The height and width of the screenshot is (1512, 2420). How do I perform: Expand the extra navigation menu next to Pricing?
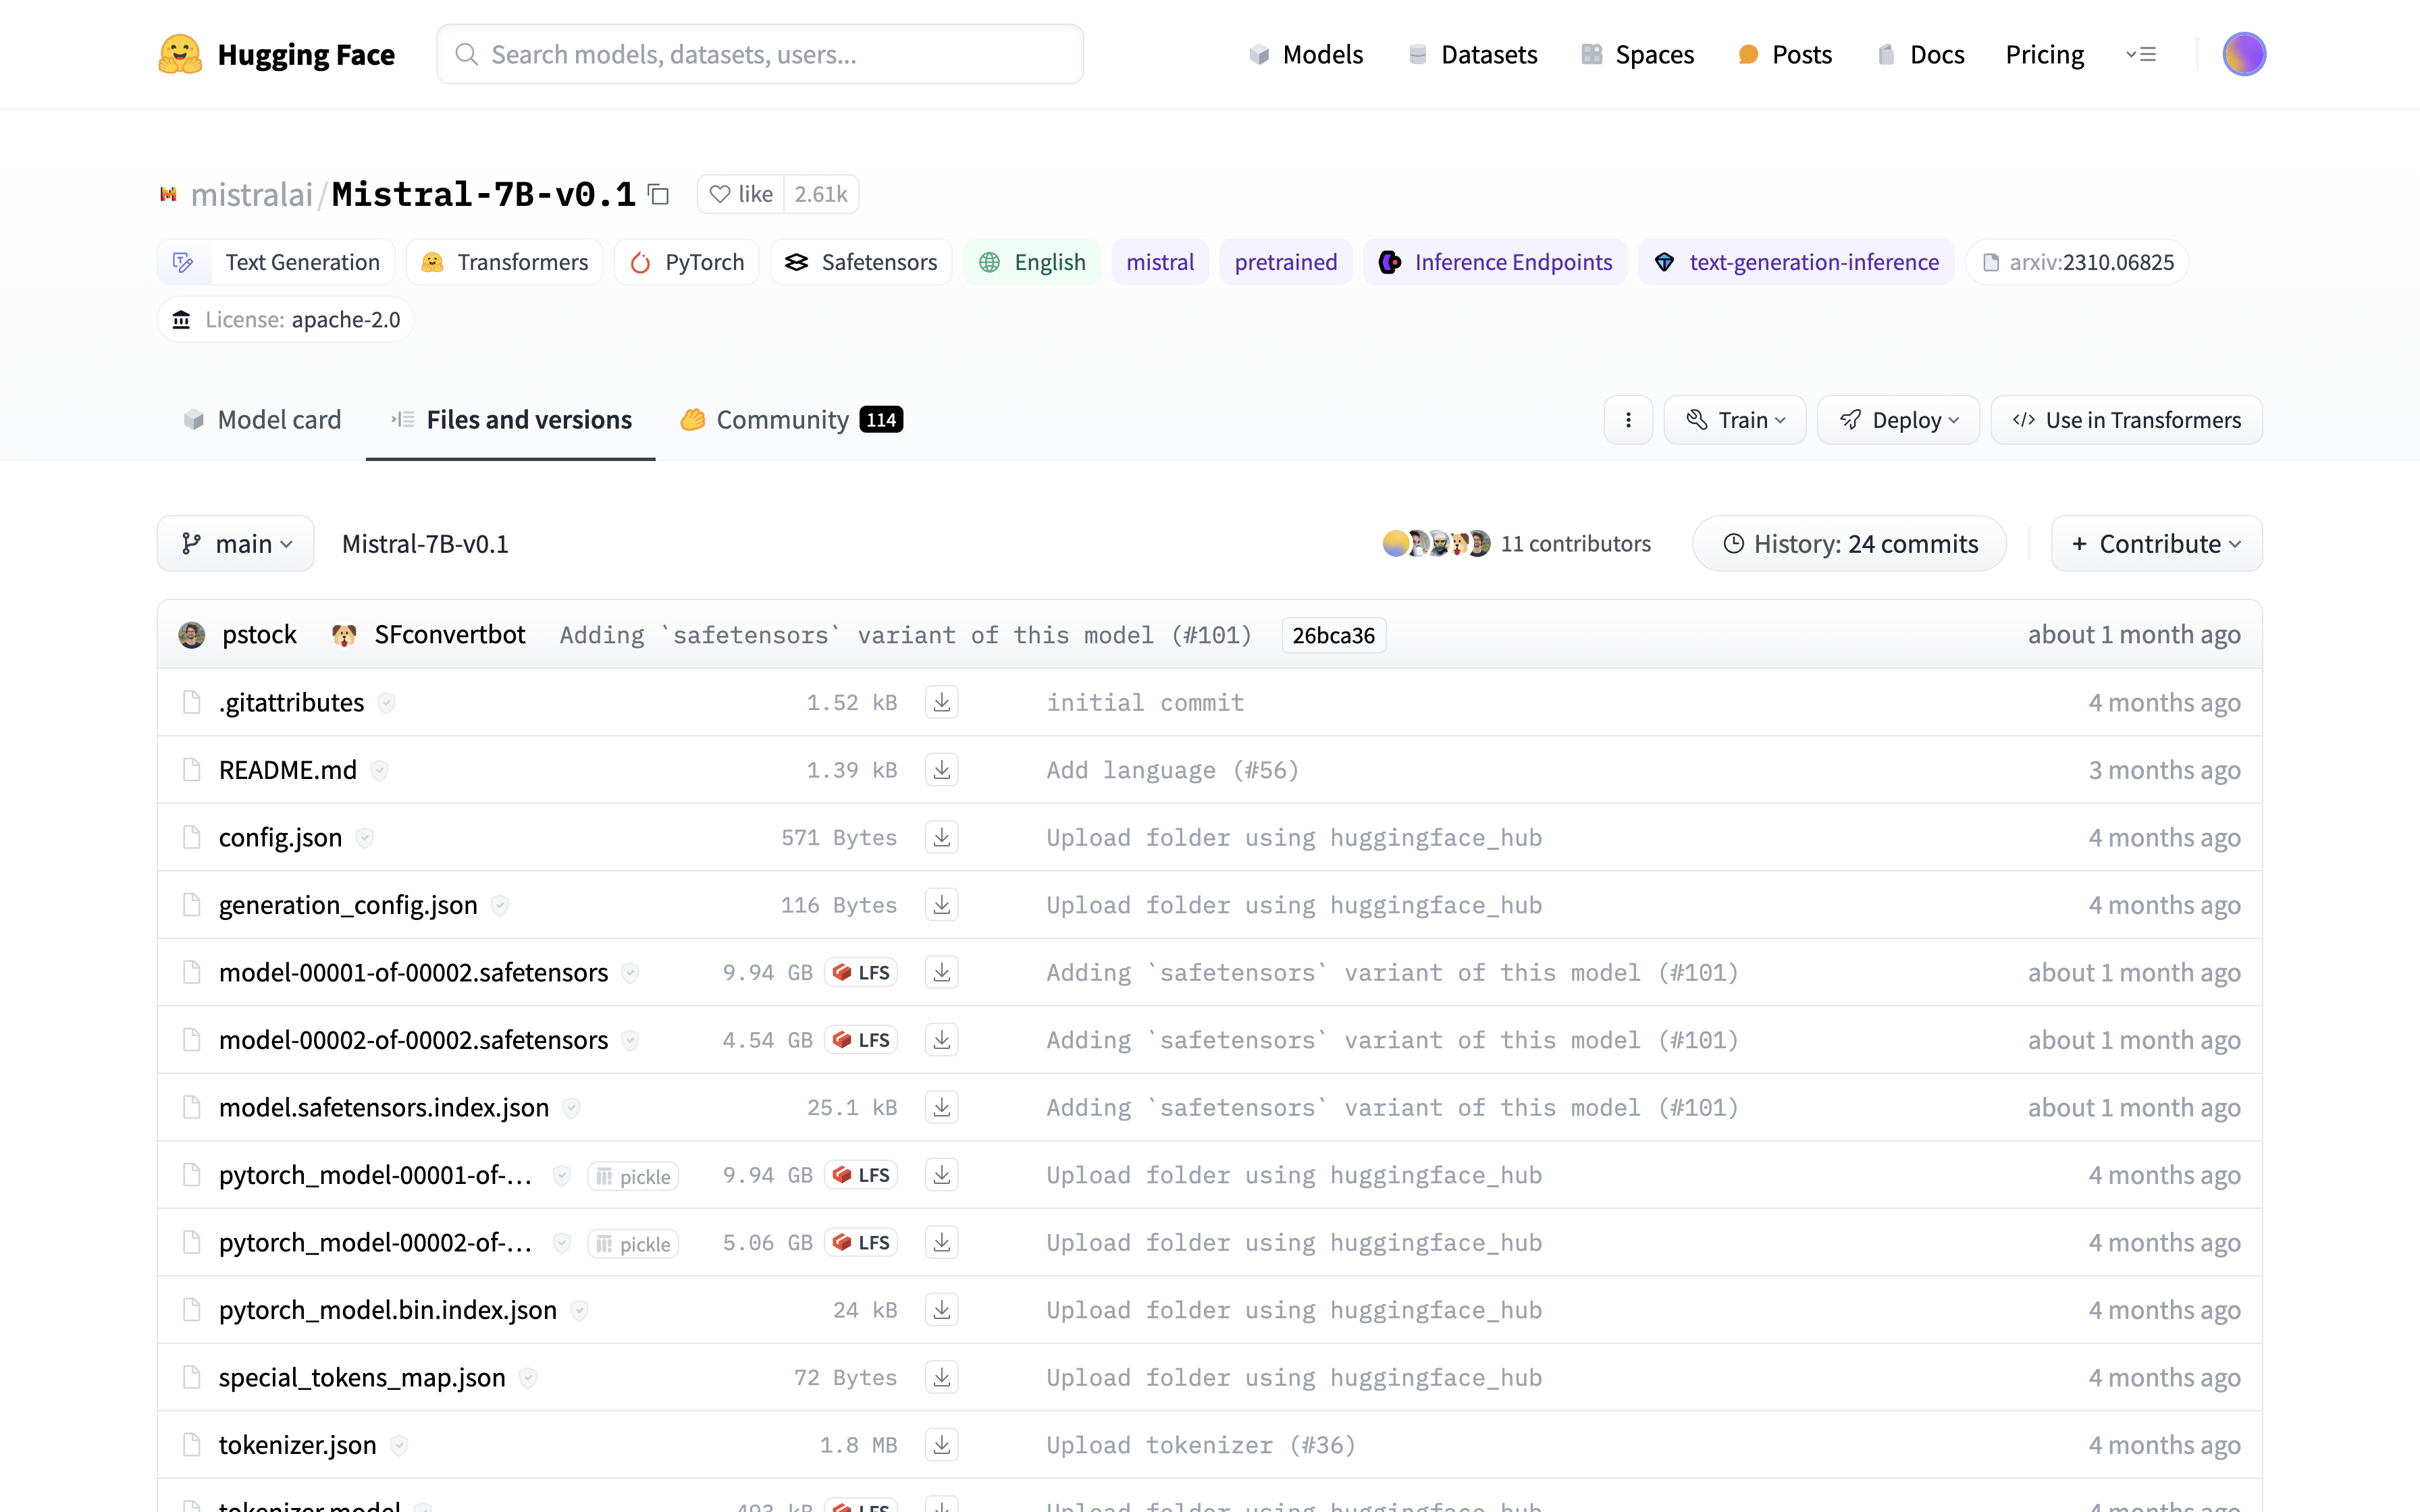coord(2141,54)
